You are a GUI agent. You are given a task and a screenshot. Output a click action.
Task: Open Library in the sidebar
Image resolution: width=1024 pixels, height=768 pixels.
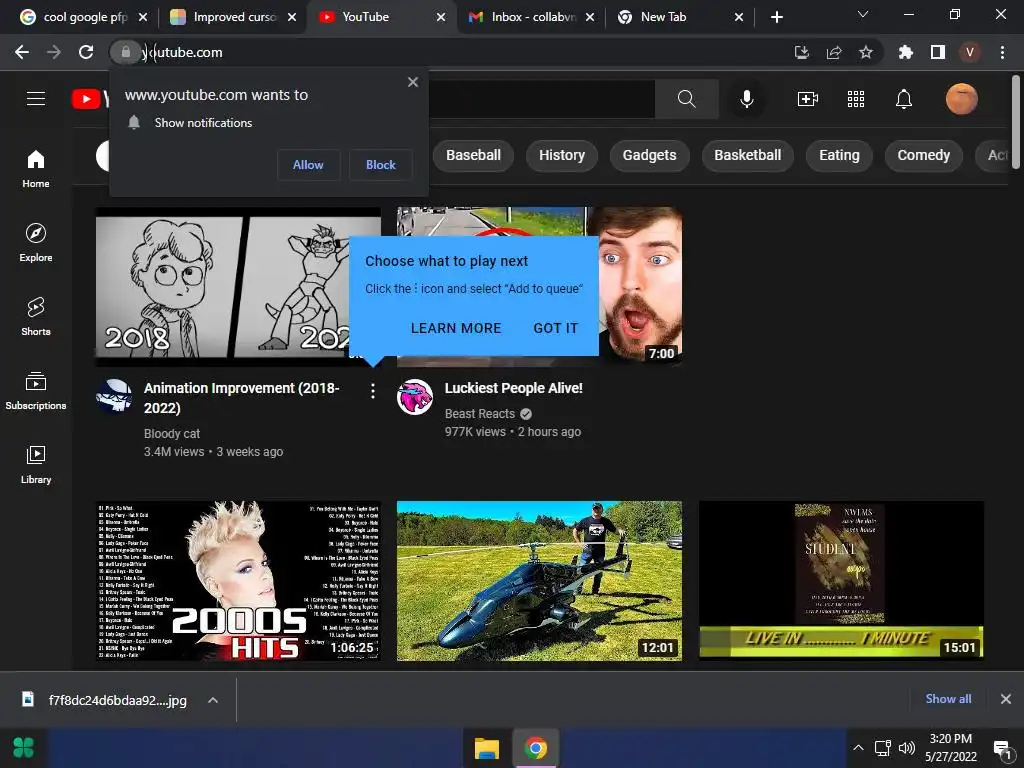coord(36,464)
